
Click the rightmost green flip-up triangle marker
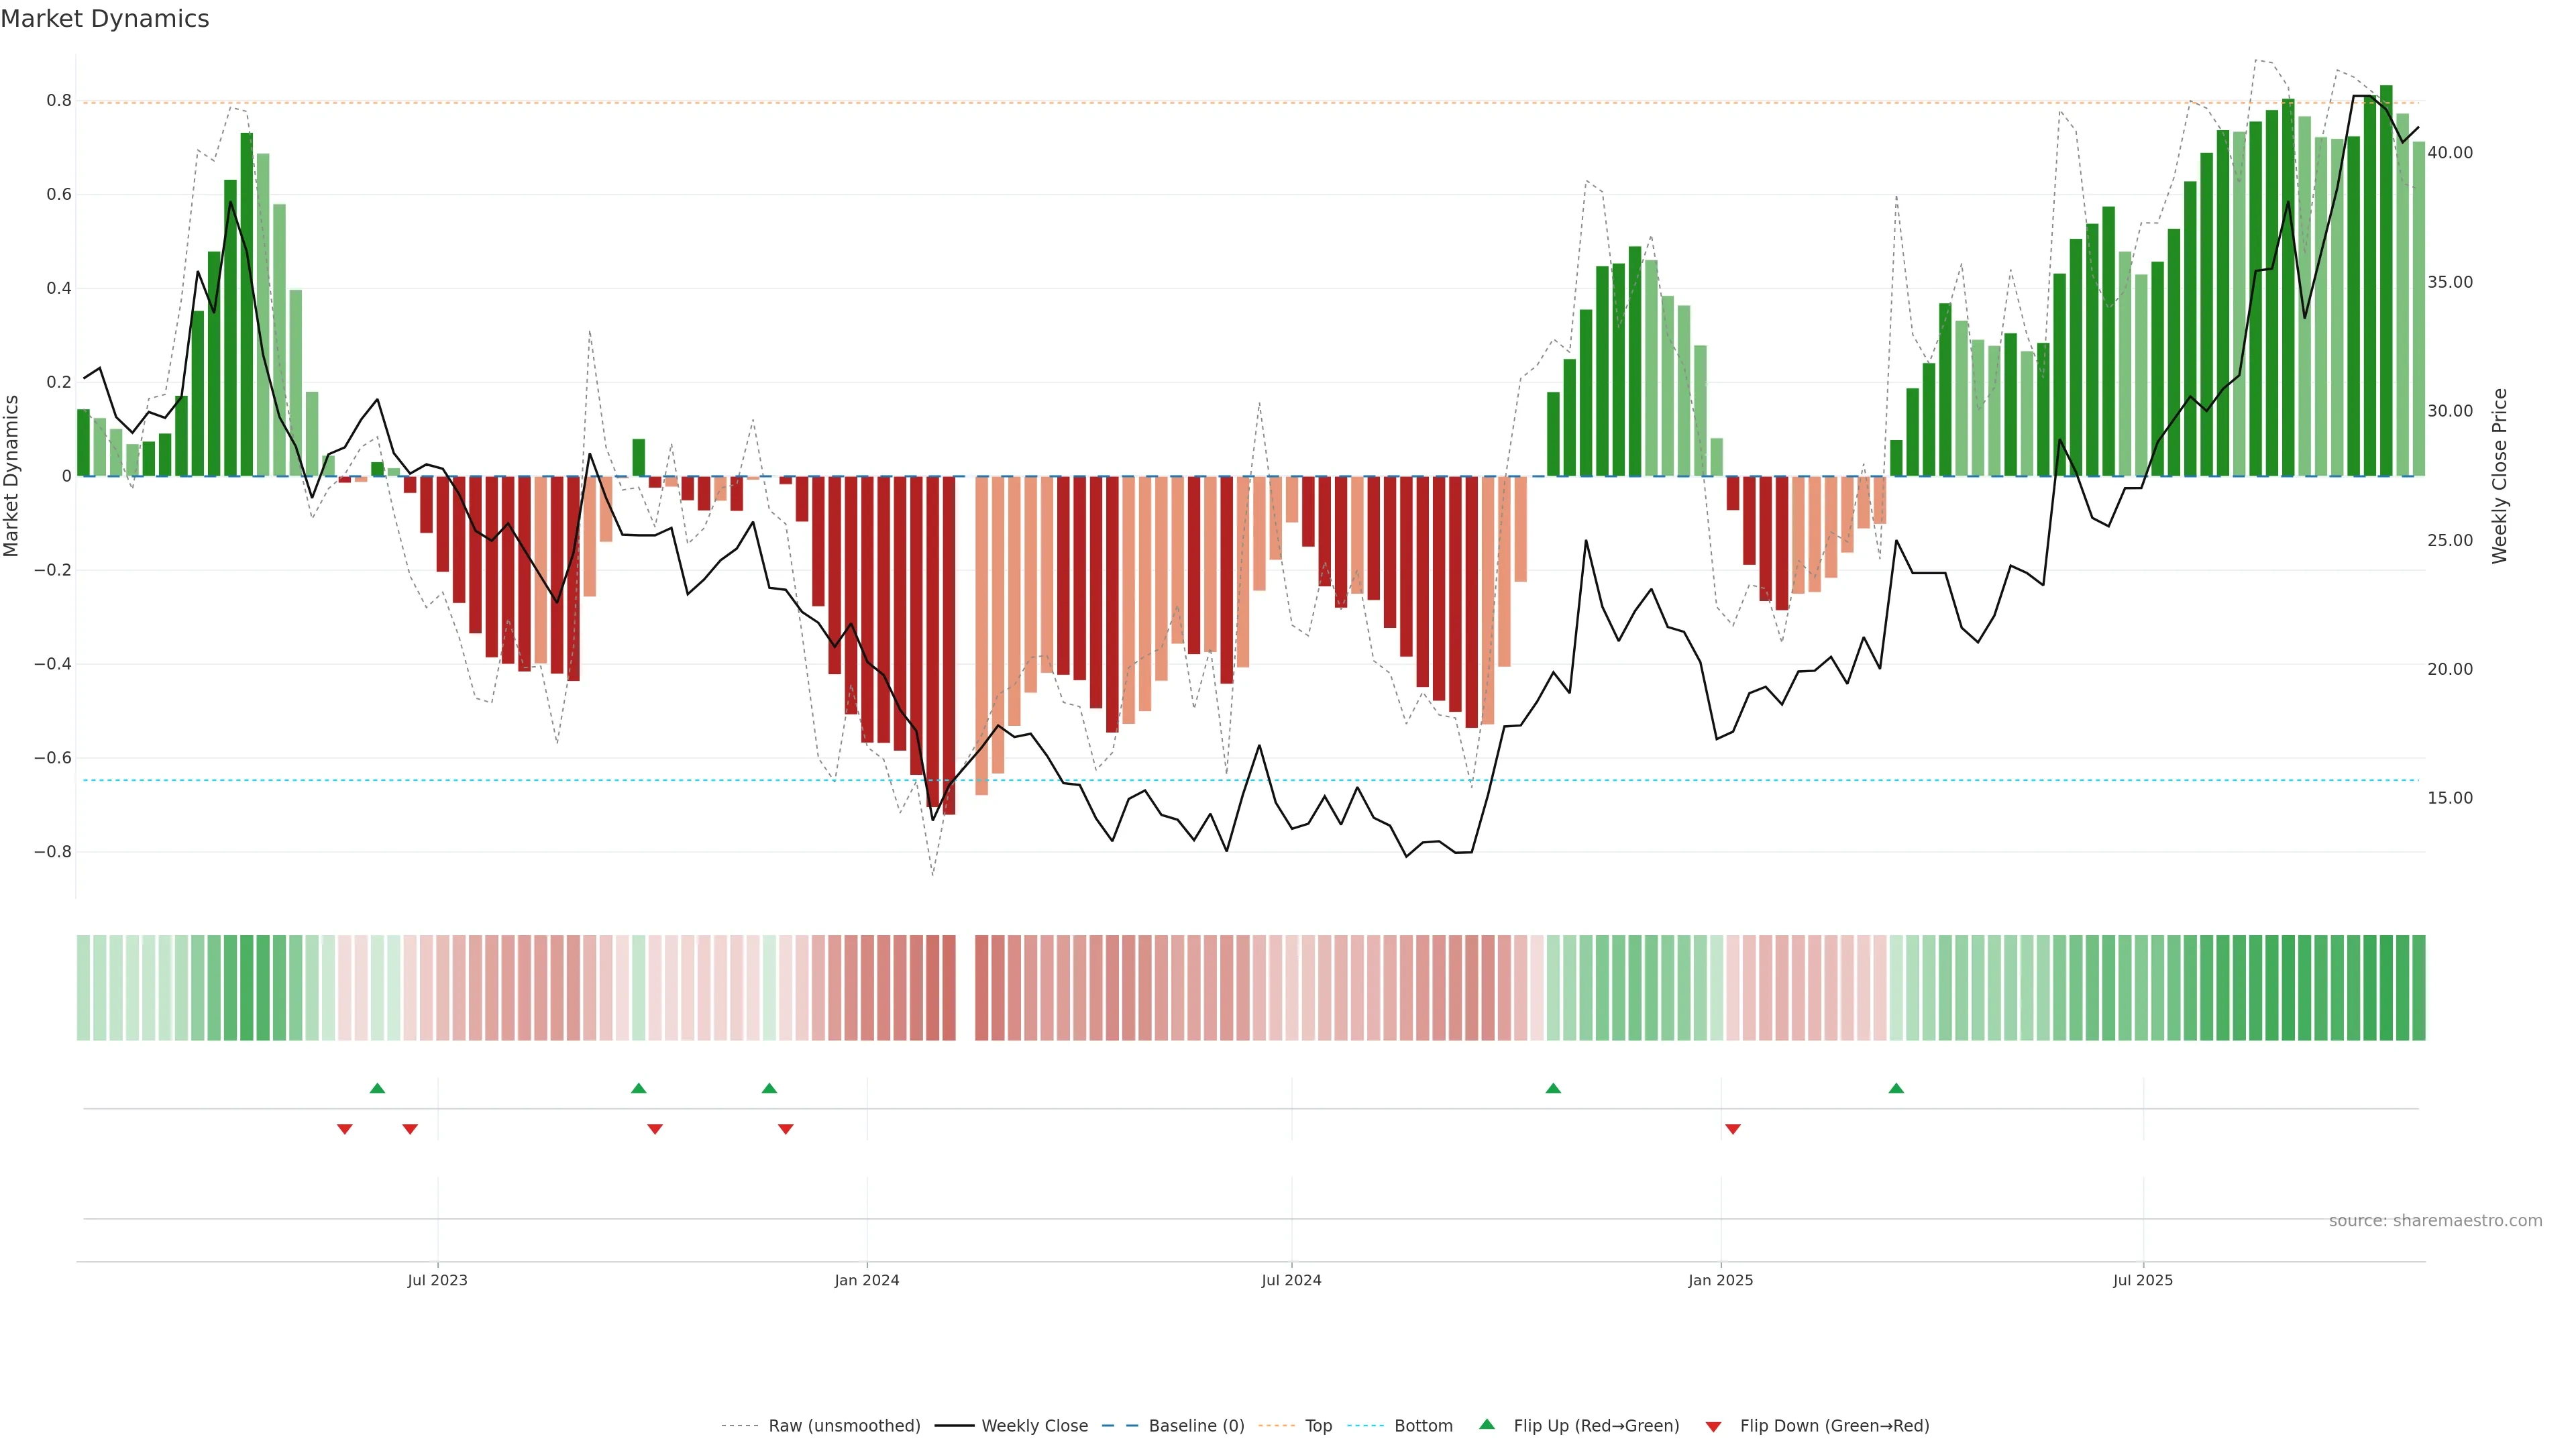1896,1088
